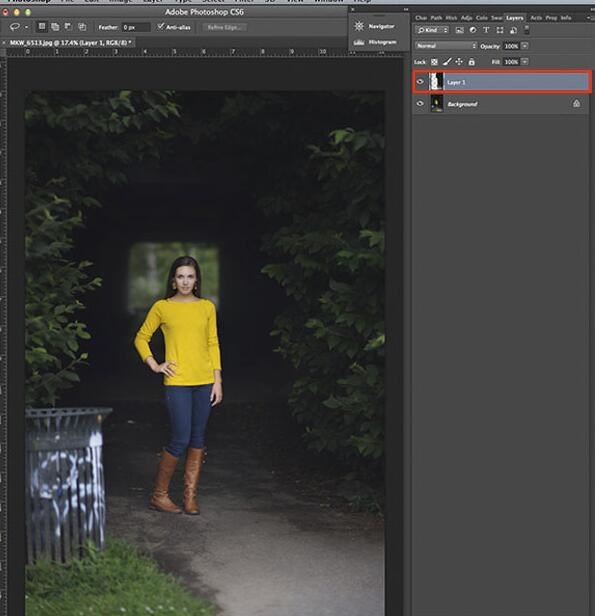Screen dimensions: 595x616
Task: Open the Layers panel flyout menu icon
Action: pos(589,18)
